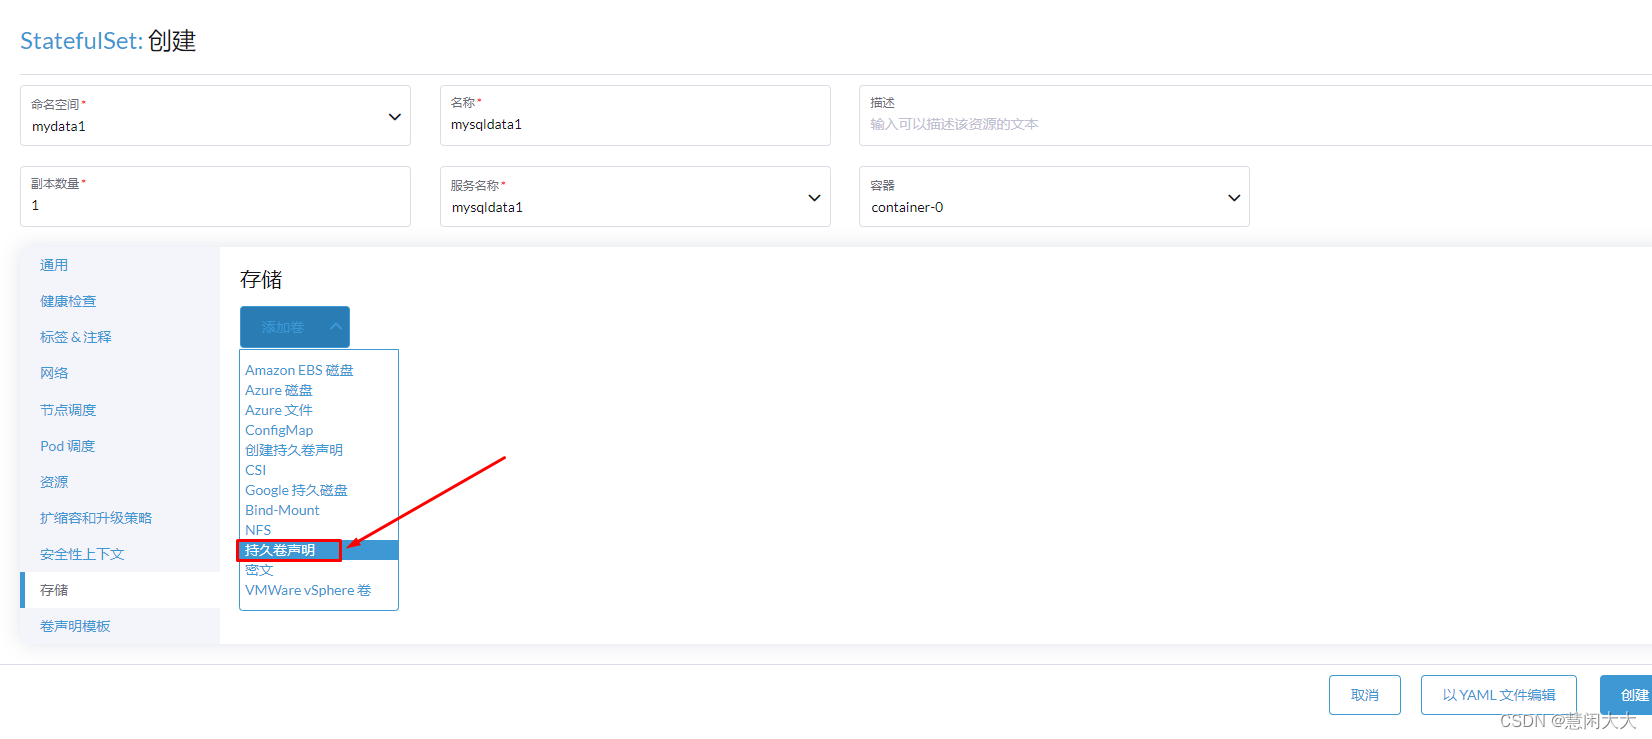
Task: Click the 副本数量 replica count field
Action: (215, 197)
